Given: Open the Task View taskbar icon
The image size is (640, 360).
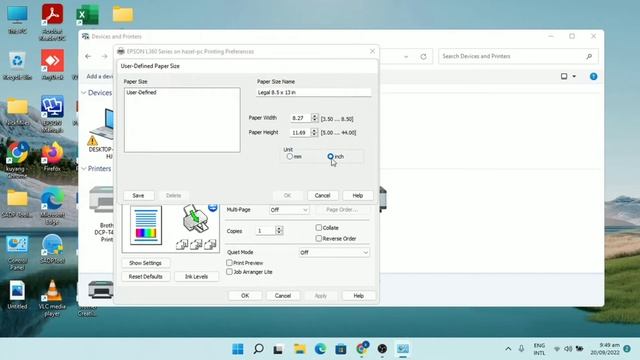Looking at the screenshot, I should (278, 349).
